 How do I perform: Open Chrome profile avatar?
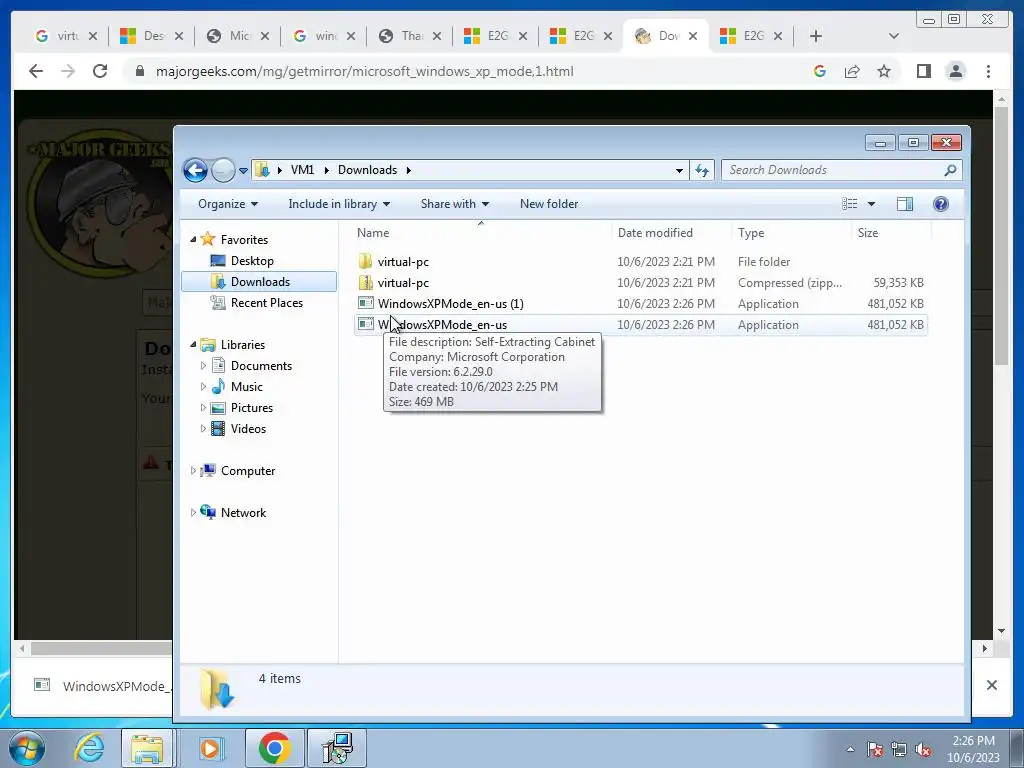tap(955, 71)
